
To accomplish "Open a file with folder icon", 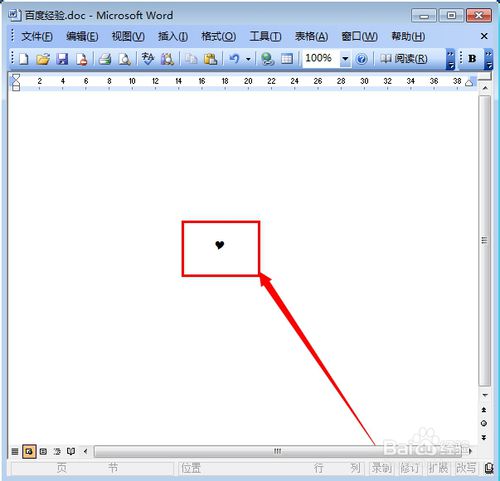I will click(43, 59).
